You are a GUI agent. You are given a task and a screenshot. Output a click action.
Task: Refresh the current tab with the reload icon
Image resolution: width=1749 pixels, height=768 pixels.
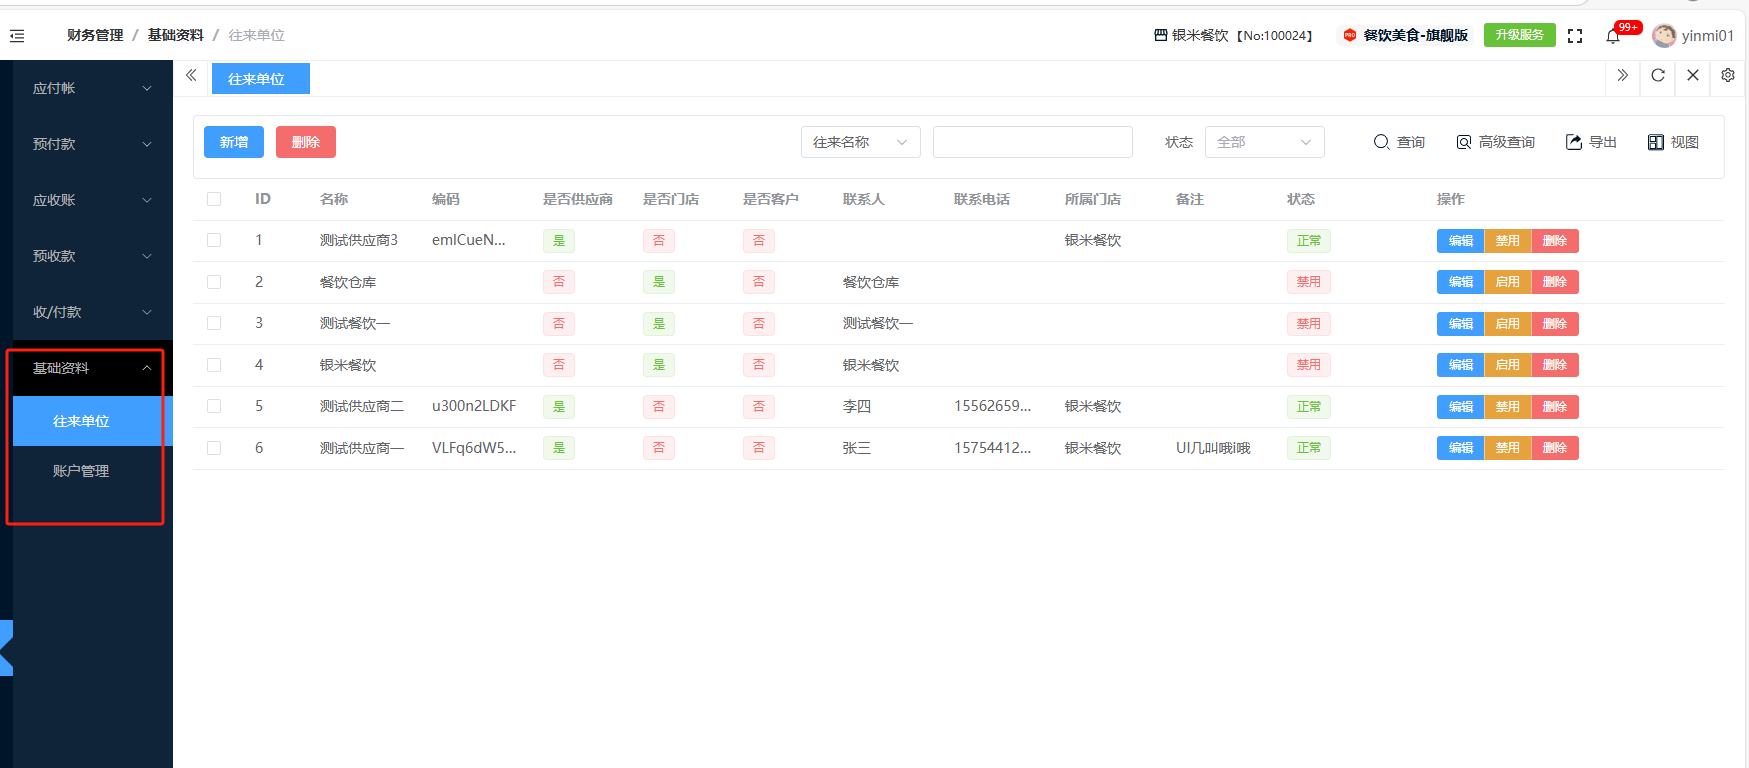pyautogui.click(x=1658, y=76)
